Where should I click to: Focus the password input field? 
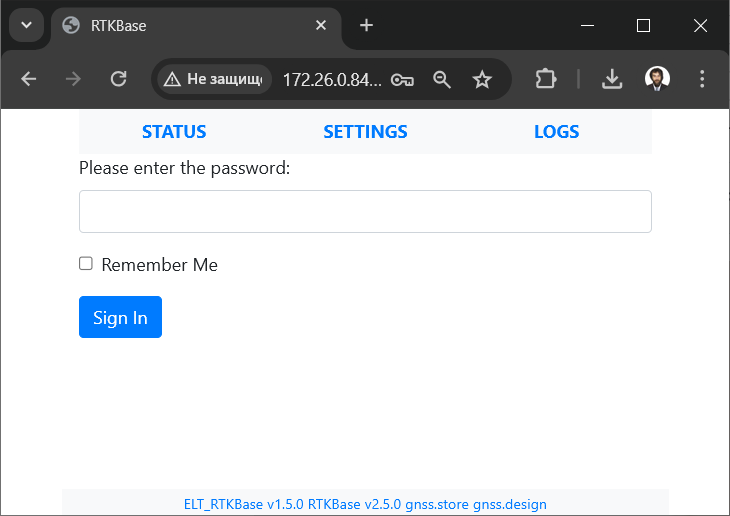[x=365, y=211]
